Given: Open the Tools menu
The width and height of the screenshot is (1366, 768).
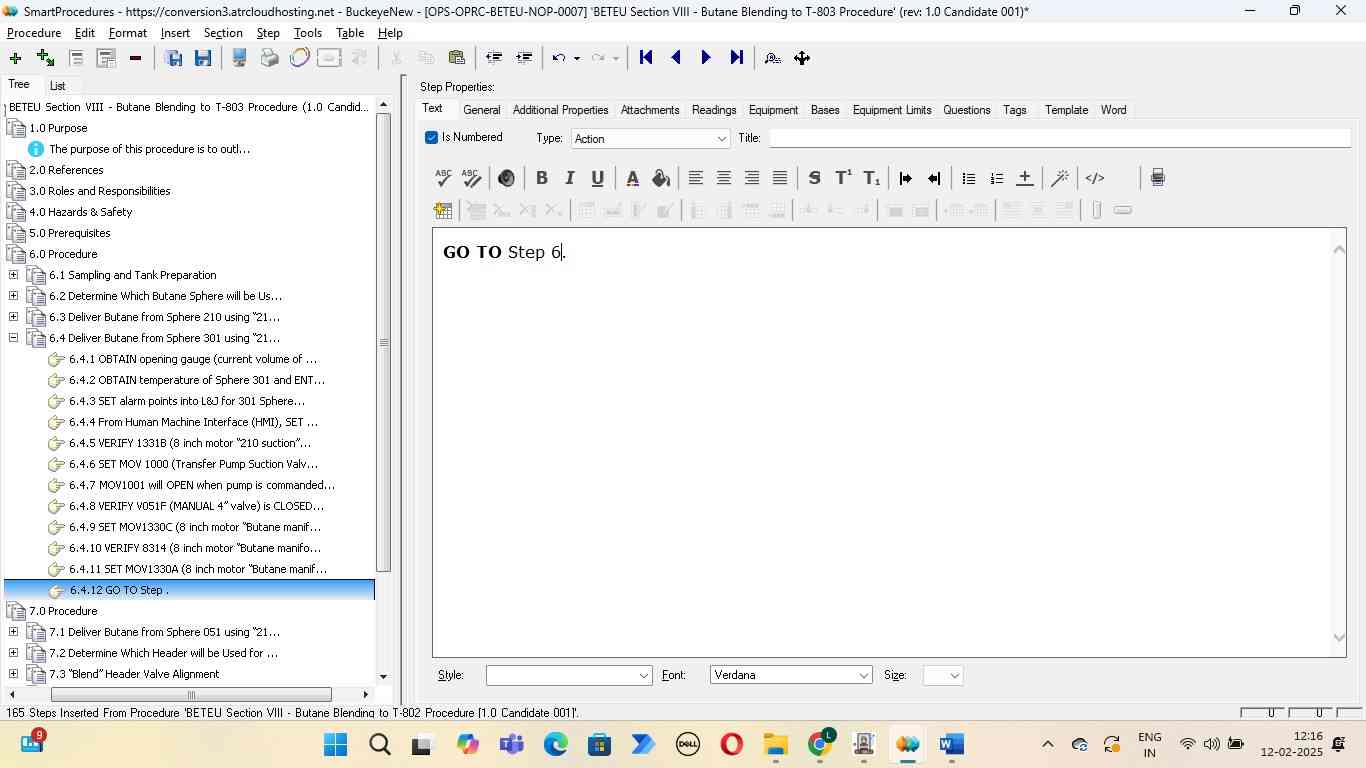Looking at the screenshot, I should pyautogui.click(x=308, y=33).
